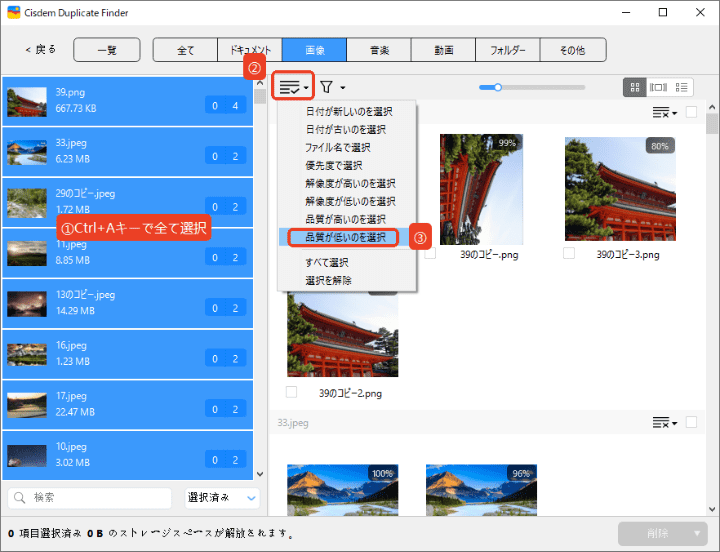
Task: Click the filter funnel icon
Action: click(x=326, y=87)
